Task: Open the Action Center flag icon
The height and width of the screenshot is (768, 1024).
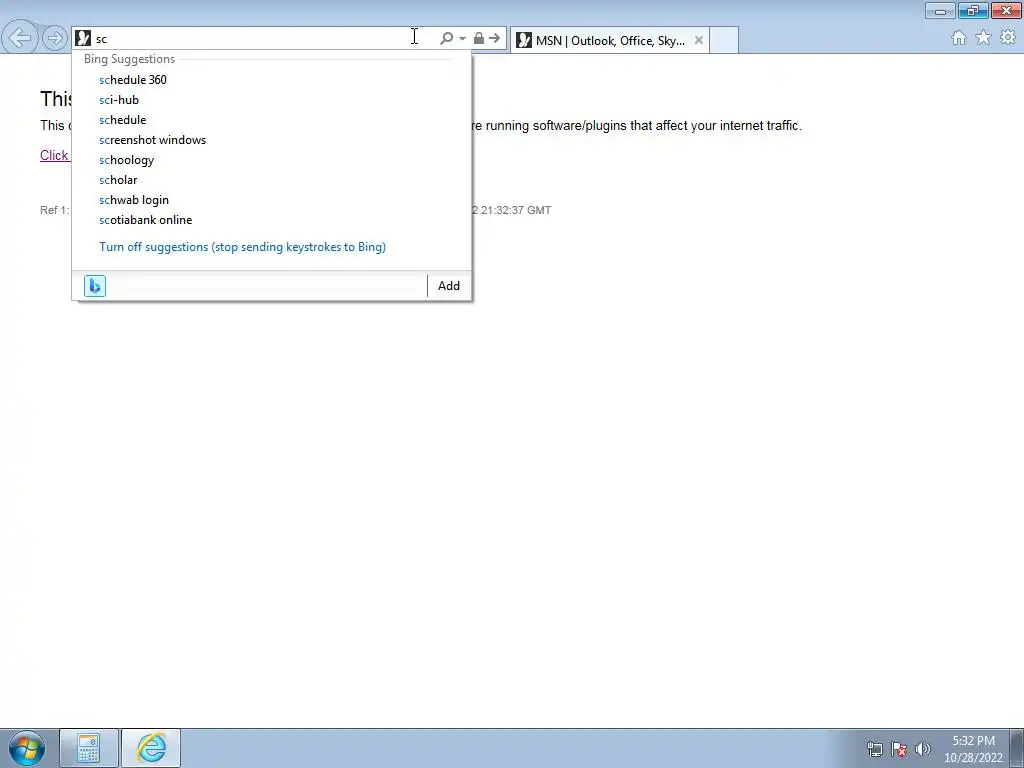Action: coord(899,749)
